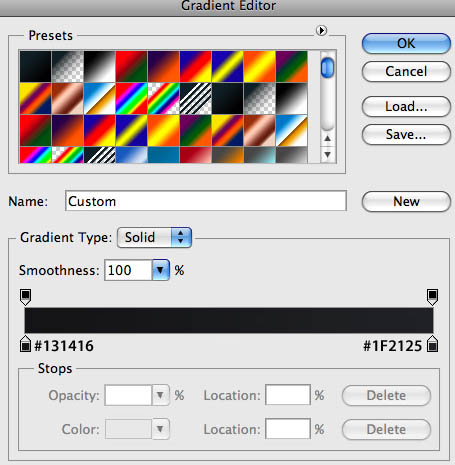Open the Presets flyout menu arrow
This screenshot has width=455, height=465.
point(321,31)
